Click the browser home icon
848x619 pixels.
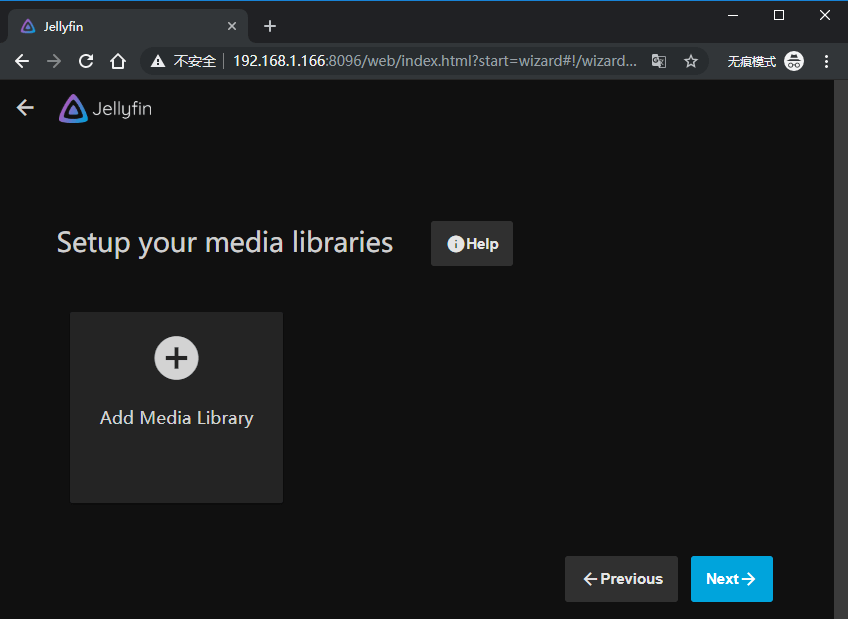coord(118,61)
